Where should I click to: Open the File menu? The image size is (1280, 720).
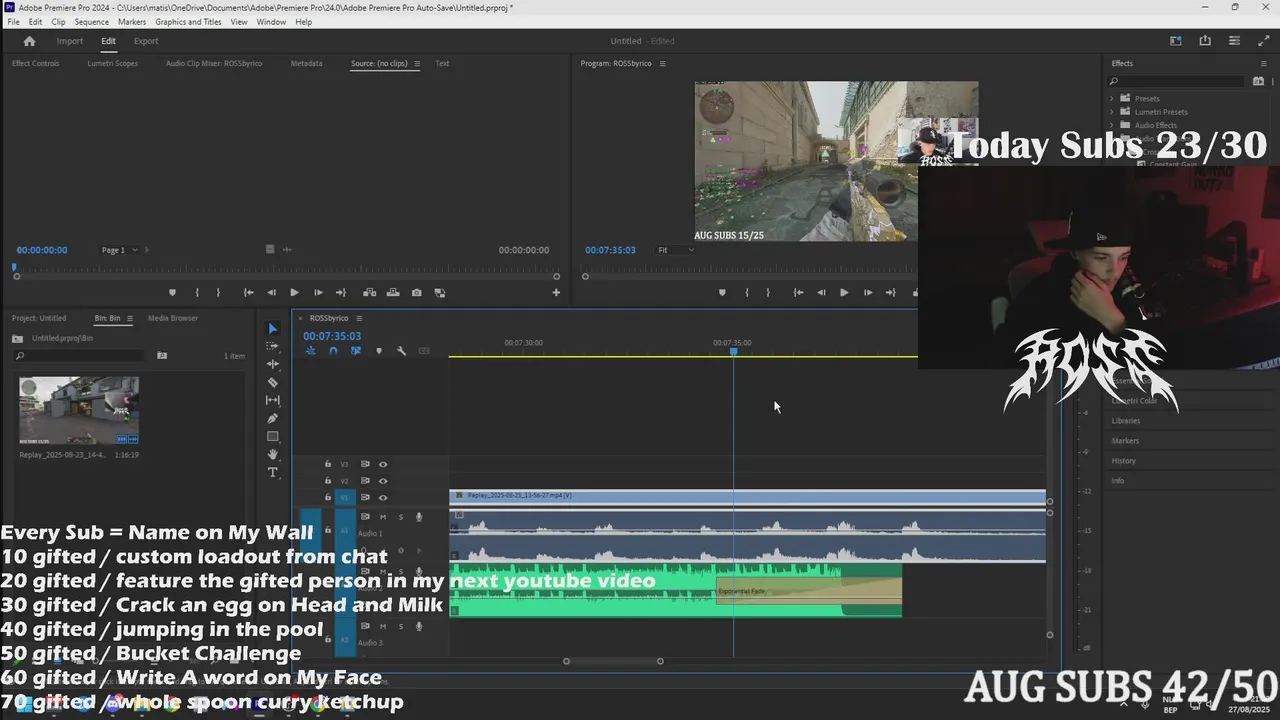tap(13, 22)
